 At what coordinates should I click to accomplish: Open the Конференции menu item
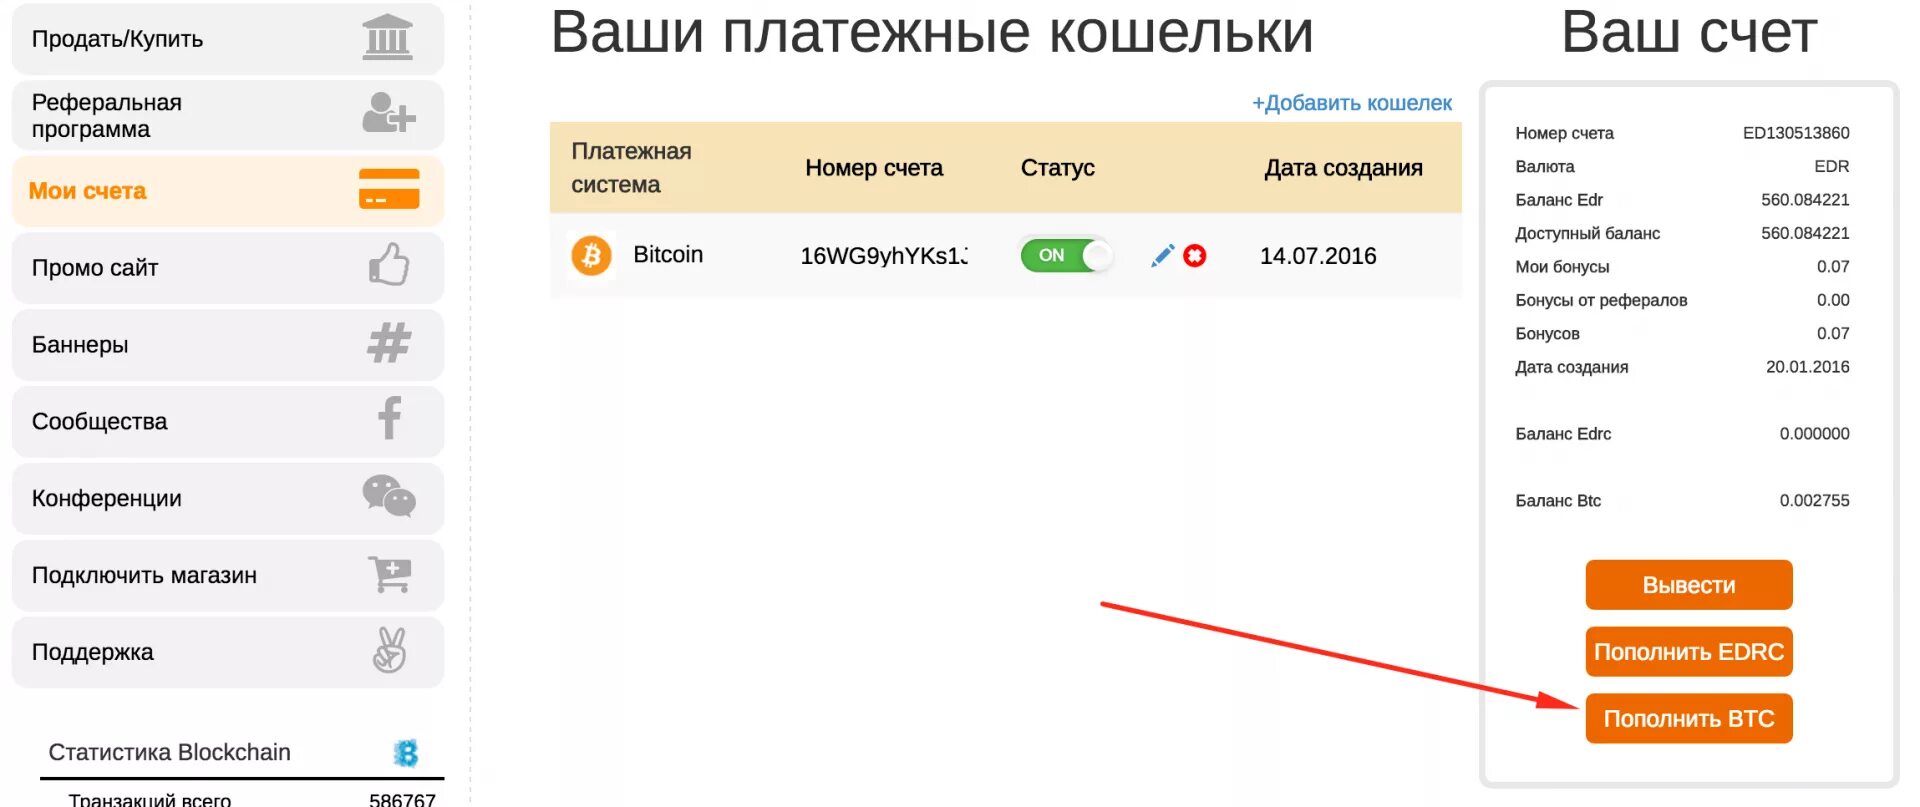pyautogui.click(x=228, y=498)
